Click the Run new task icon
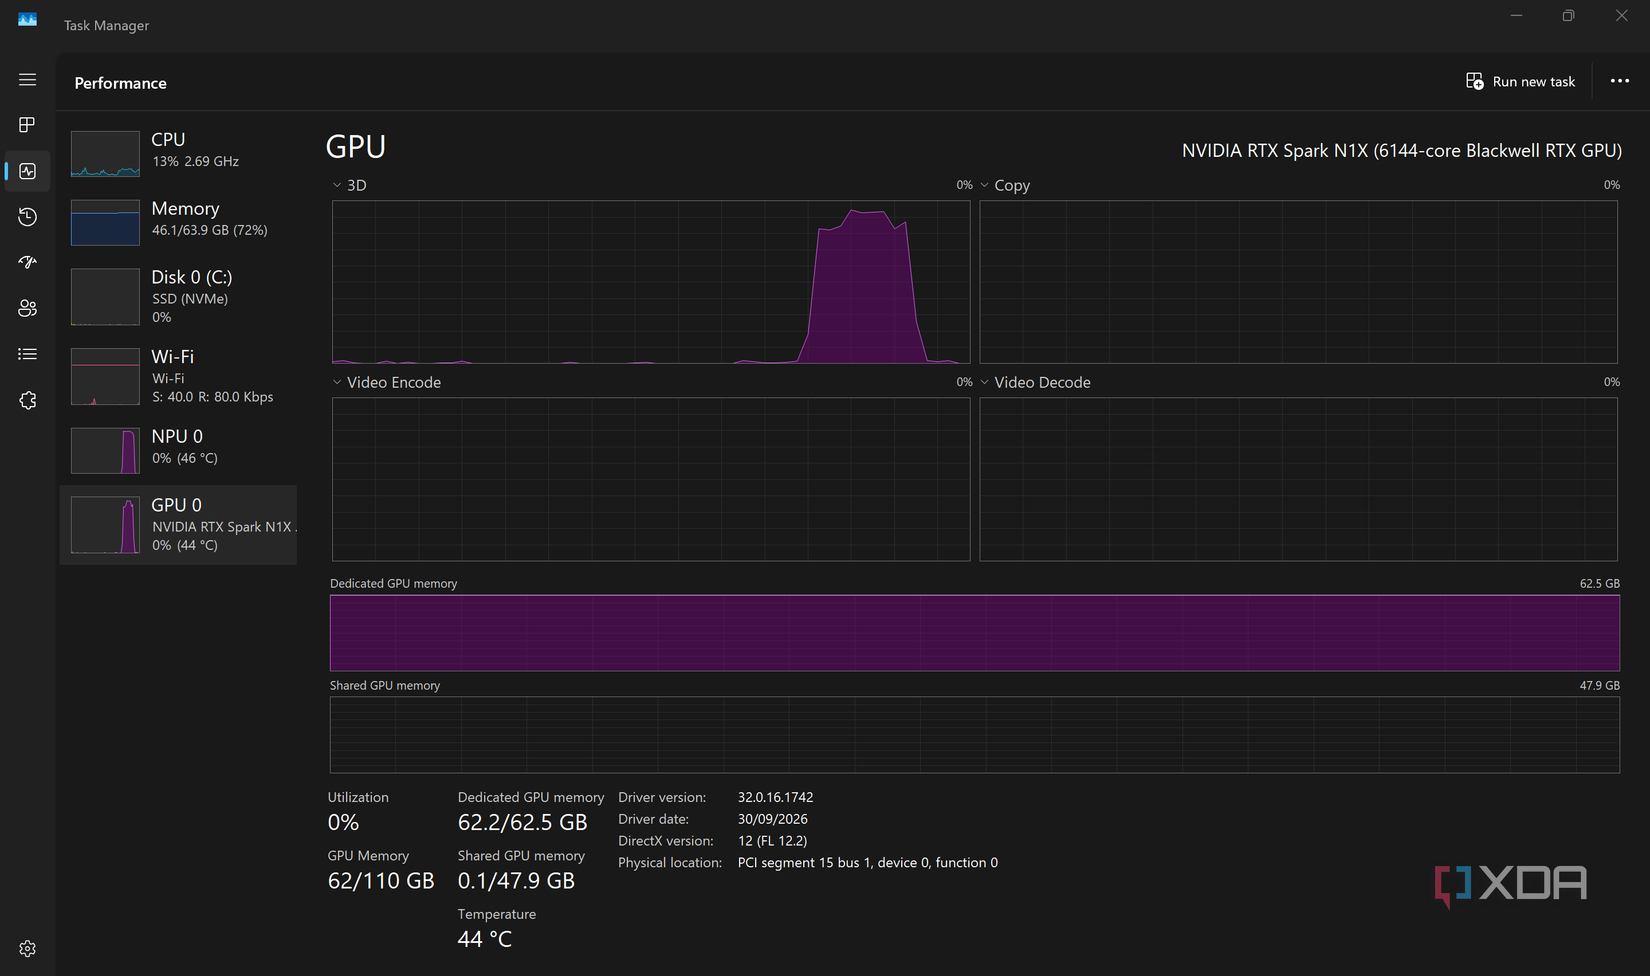Screen dimensions: 1650x976 (x=1475, y=81)
